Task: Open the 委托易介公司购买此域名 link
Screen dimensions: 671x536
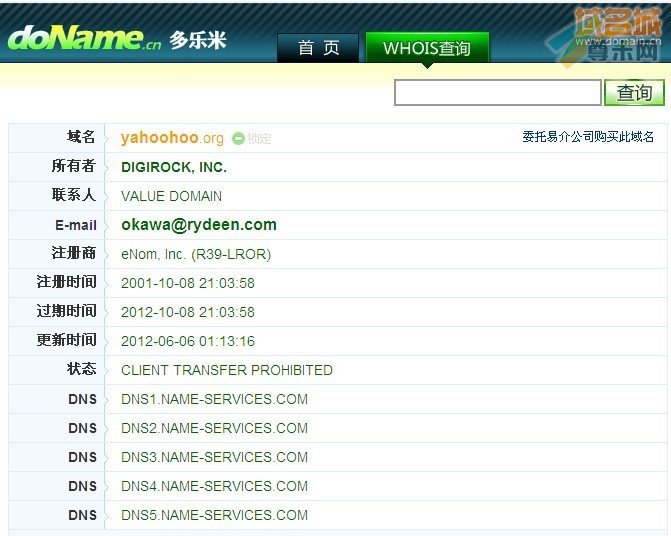Action: pos(588,137)
